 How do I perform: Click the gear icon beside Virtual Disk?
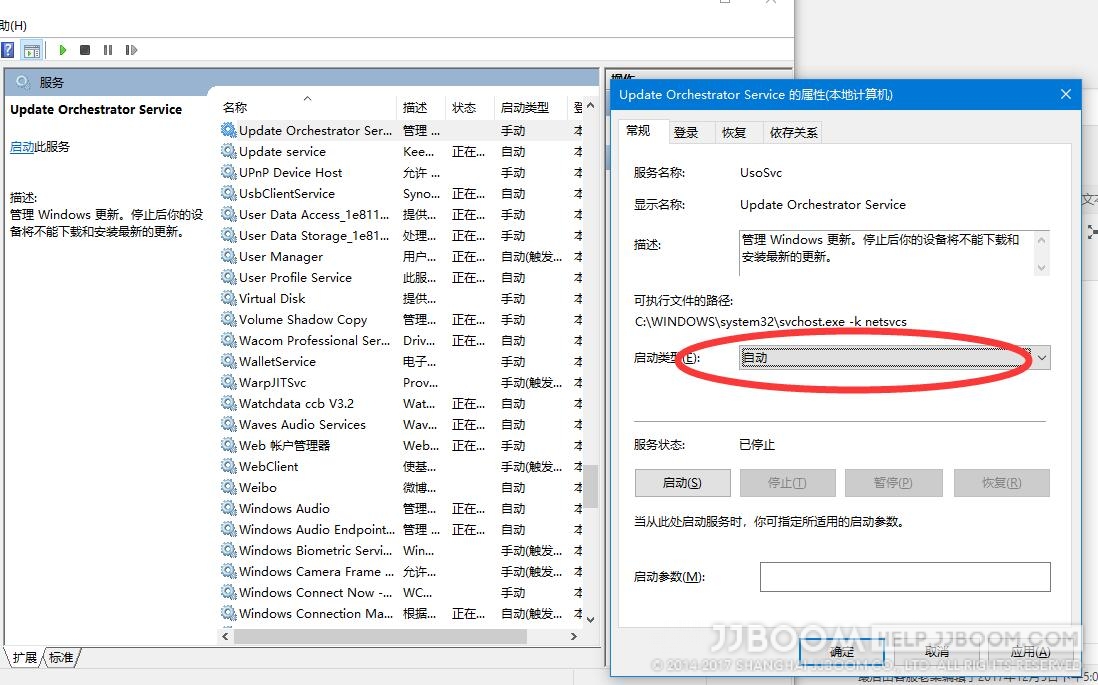click(231, 298)
